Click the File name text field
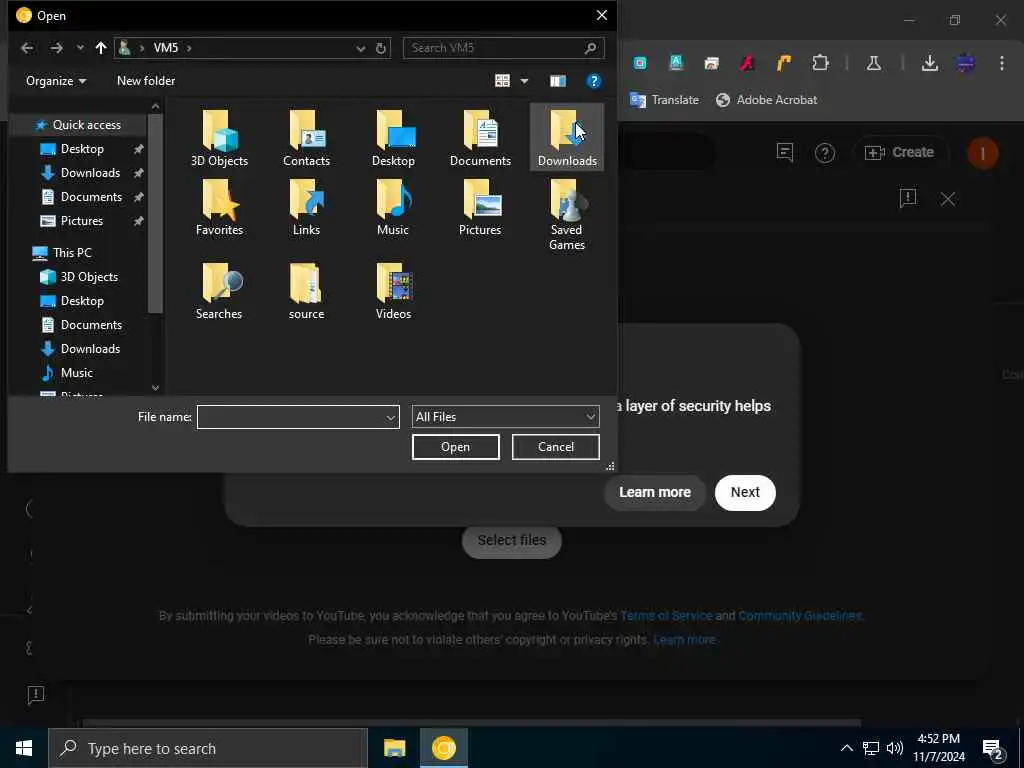The height and width of the screenshot is (768, 1024). (291, 417)
